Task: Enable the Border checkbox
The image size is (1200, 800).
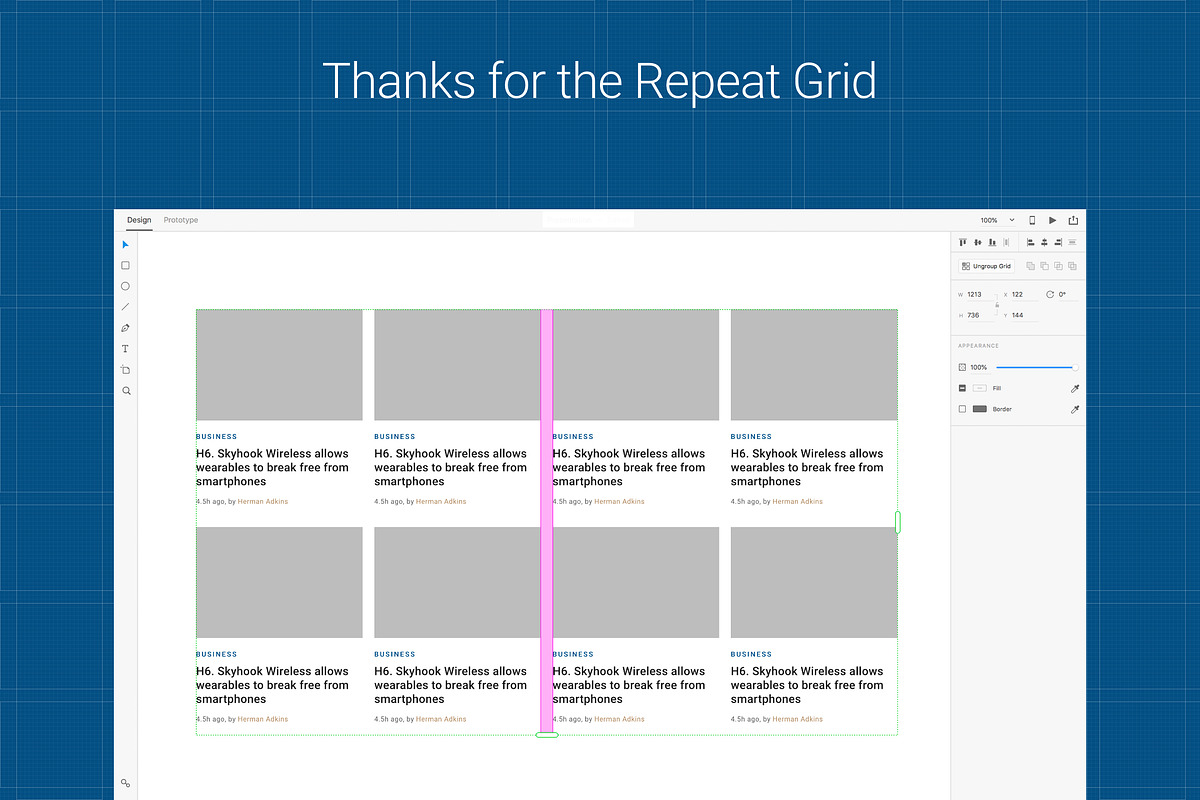Action: click(x=962, y=409)
